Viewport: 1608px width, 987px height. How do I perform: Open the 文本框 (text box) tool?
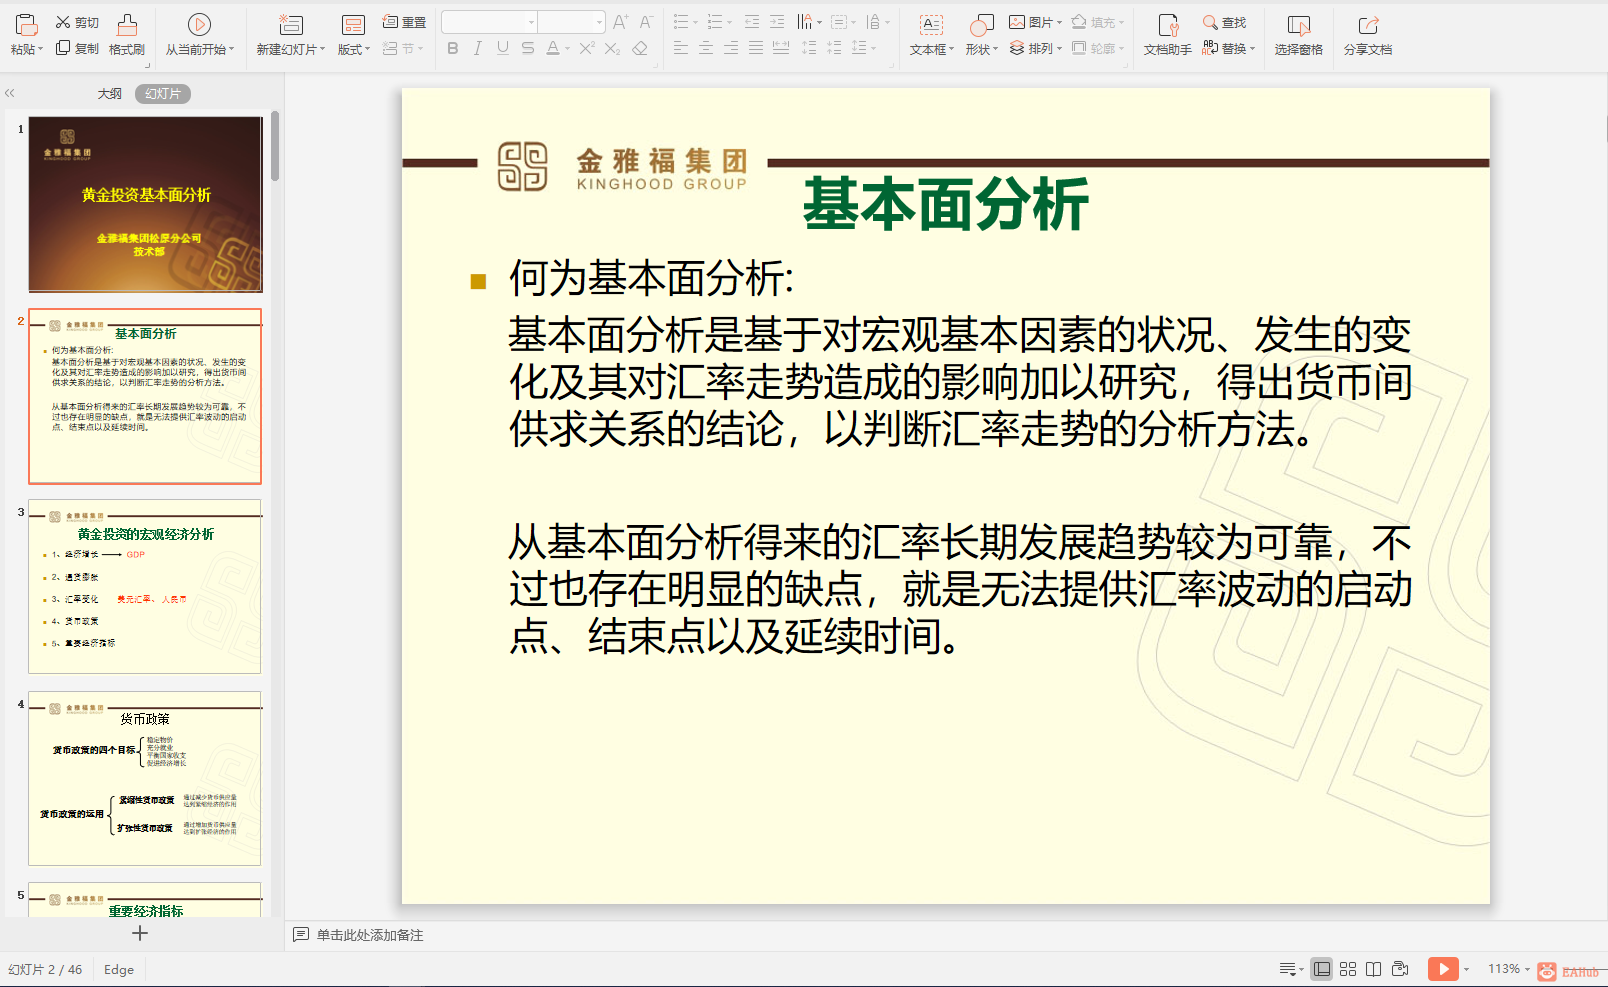[929, 35]
